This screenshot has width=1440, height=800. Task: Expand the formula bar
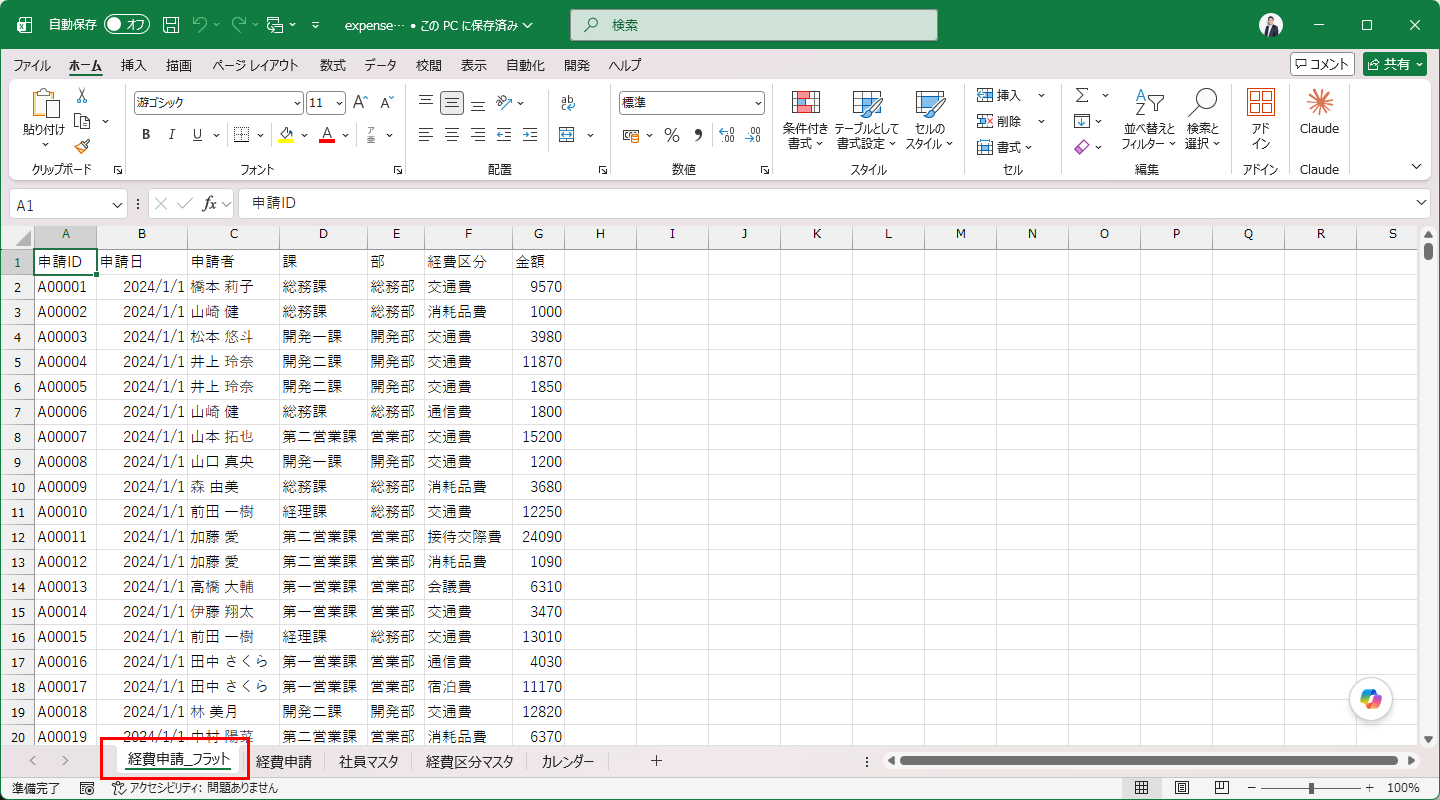point(1422,203)
